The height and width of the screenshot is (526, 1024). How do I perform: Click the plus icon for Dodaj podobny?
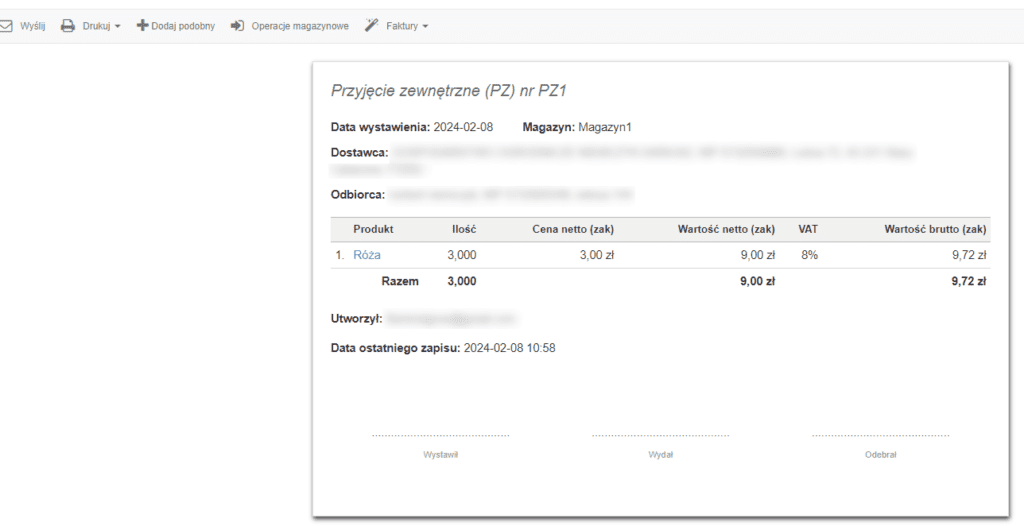[142, 26]
